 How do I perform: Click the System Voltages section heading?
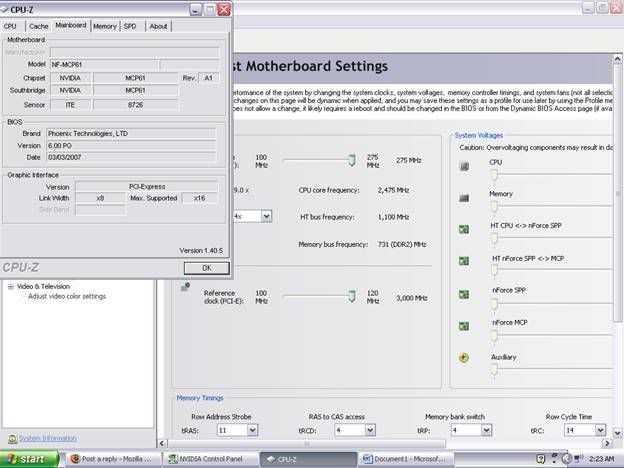click(x=479, y=135)
